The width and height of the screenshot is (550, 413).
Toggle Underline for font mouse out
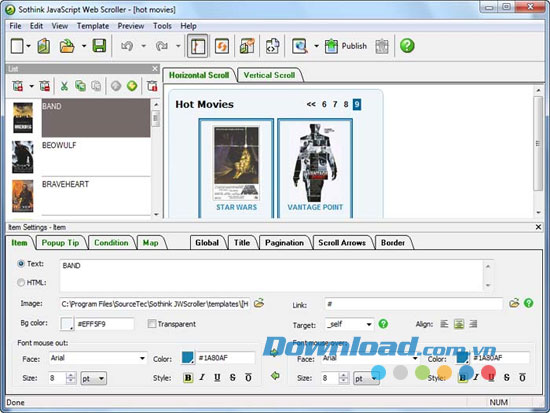(217, 378)
